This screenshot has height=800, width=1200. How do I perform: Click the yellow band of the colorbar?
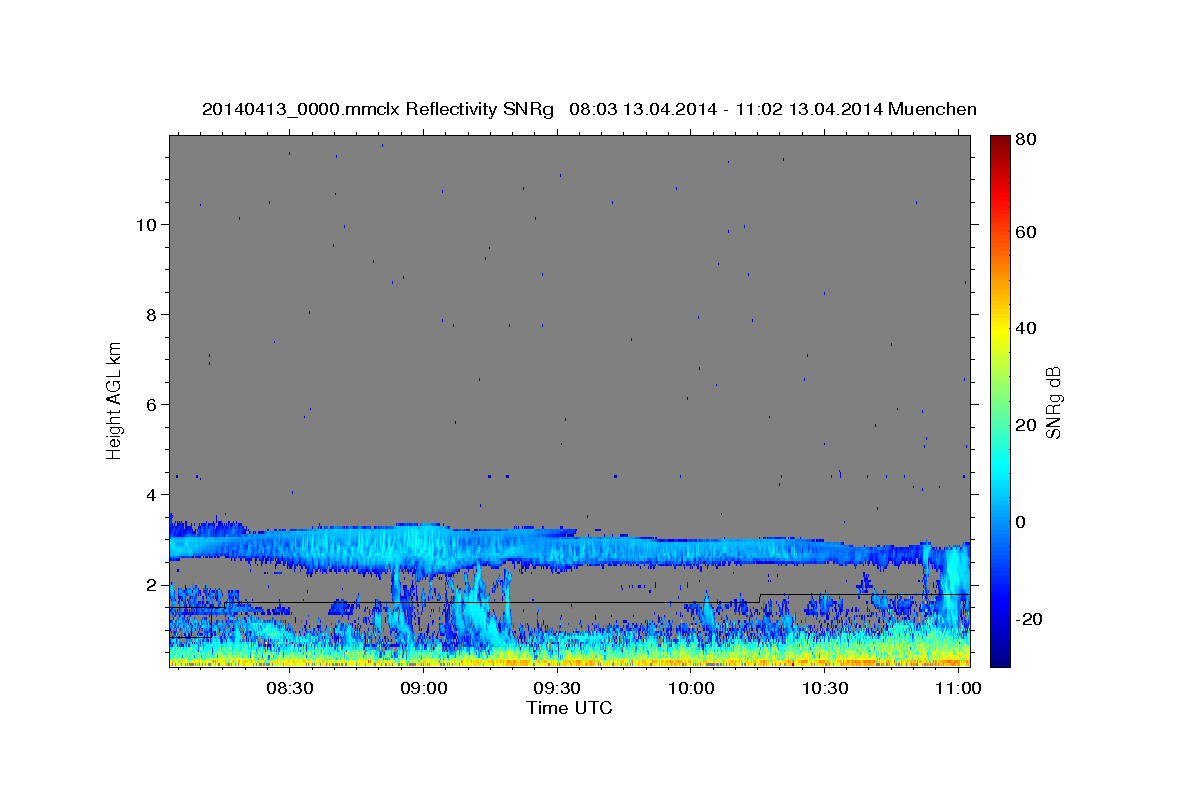(x=999, y=328)
